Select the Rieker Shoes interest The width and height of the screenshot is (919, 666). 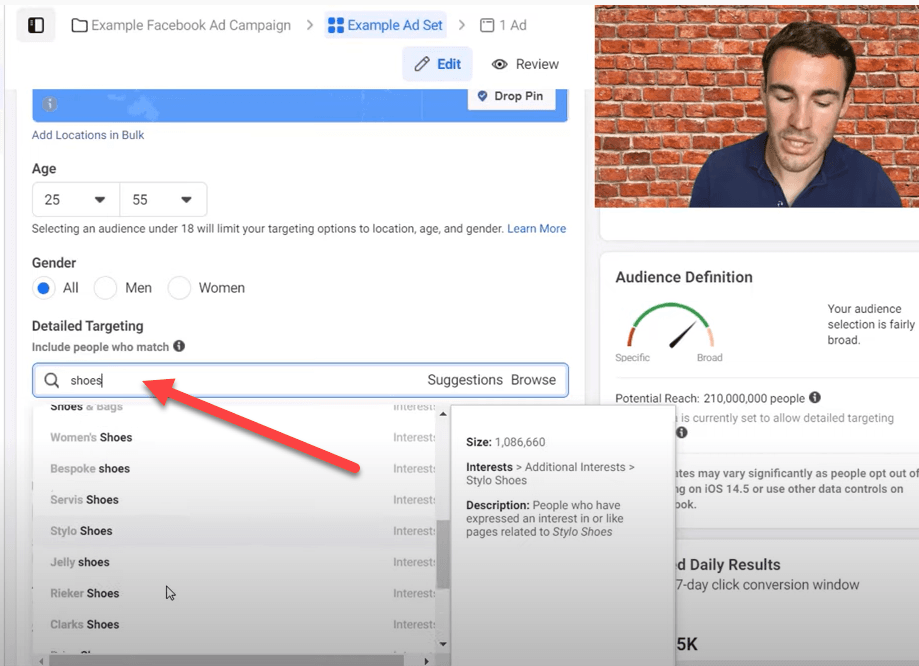(x=234, y=593)
